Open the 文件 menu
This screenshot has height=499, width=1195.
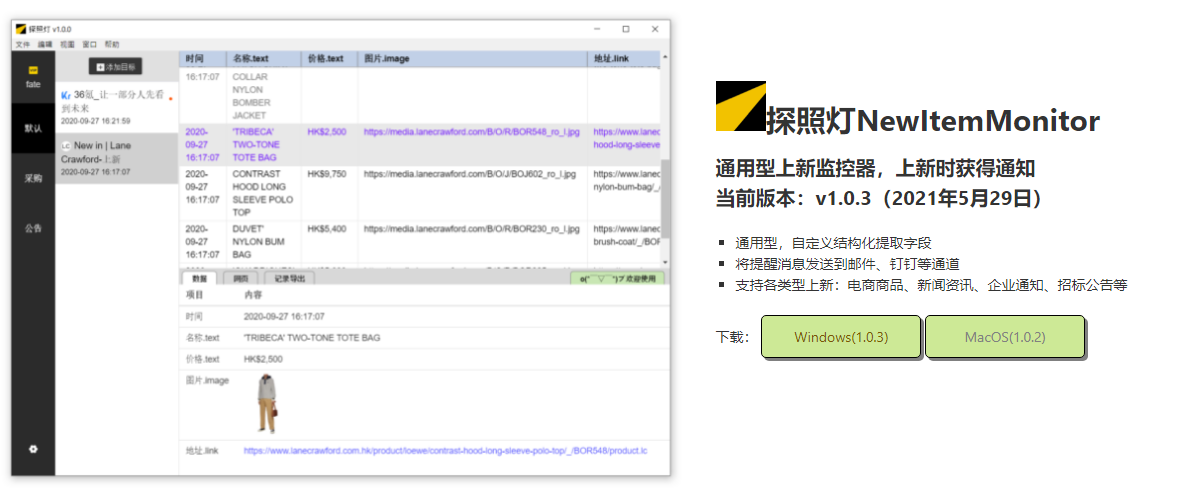point(22,45)
